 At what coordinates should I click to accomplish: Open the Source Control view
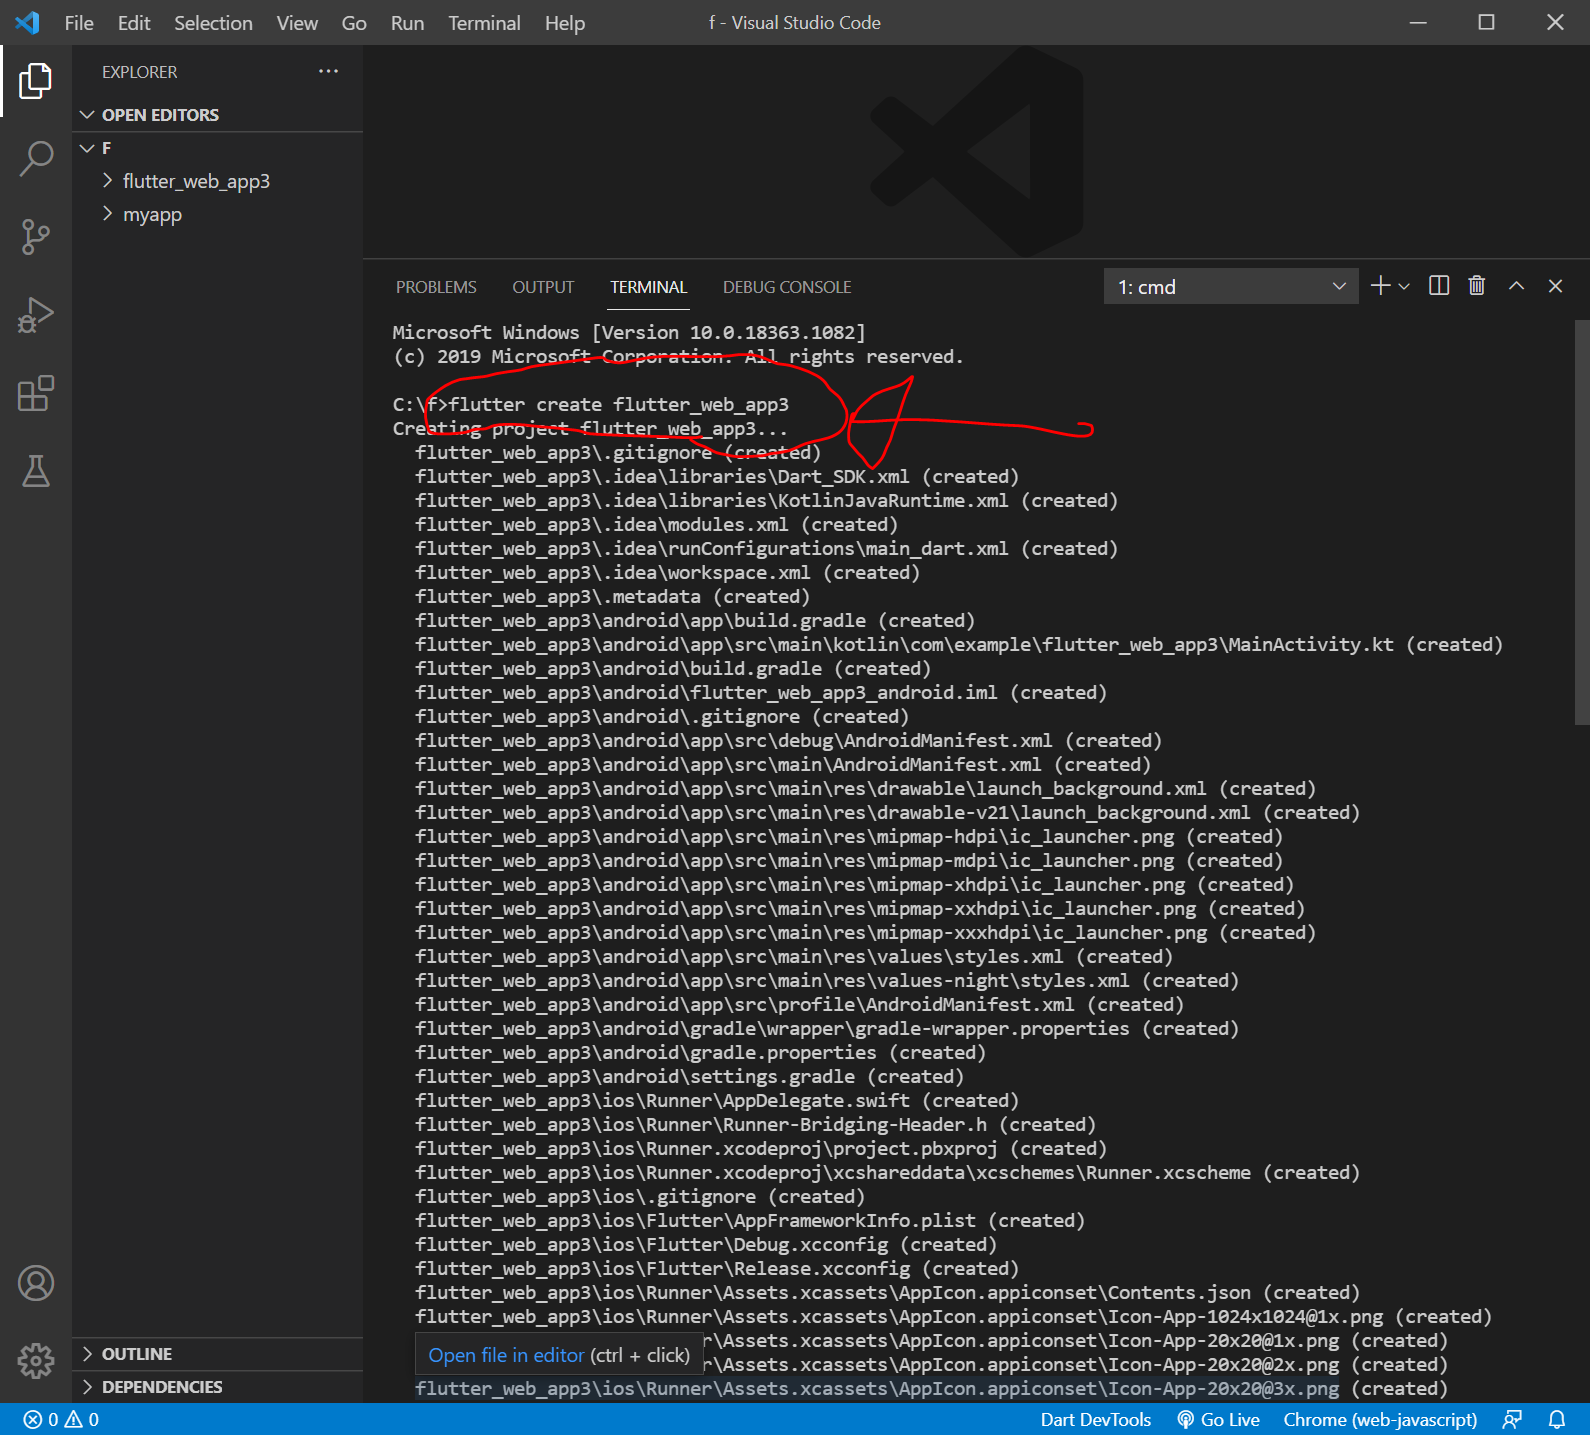pyautogui.click(x=36, y=237)
